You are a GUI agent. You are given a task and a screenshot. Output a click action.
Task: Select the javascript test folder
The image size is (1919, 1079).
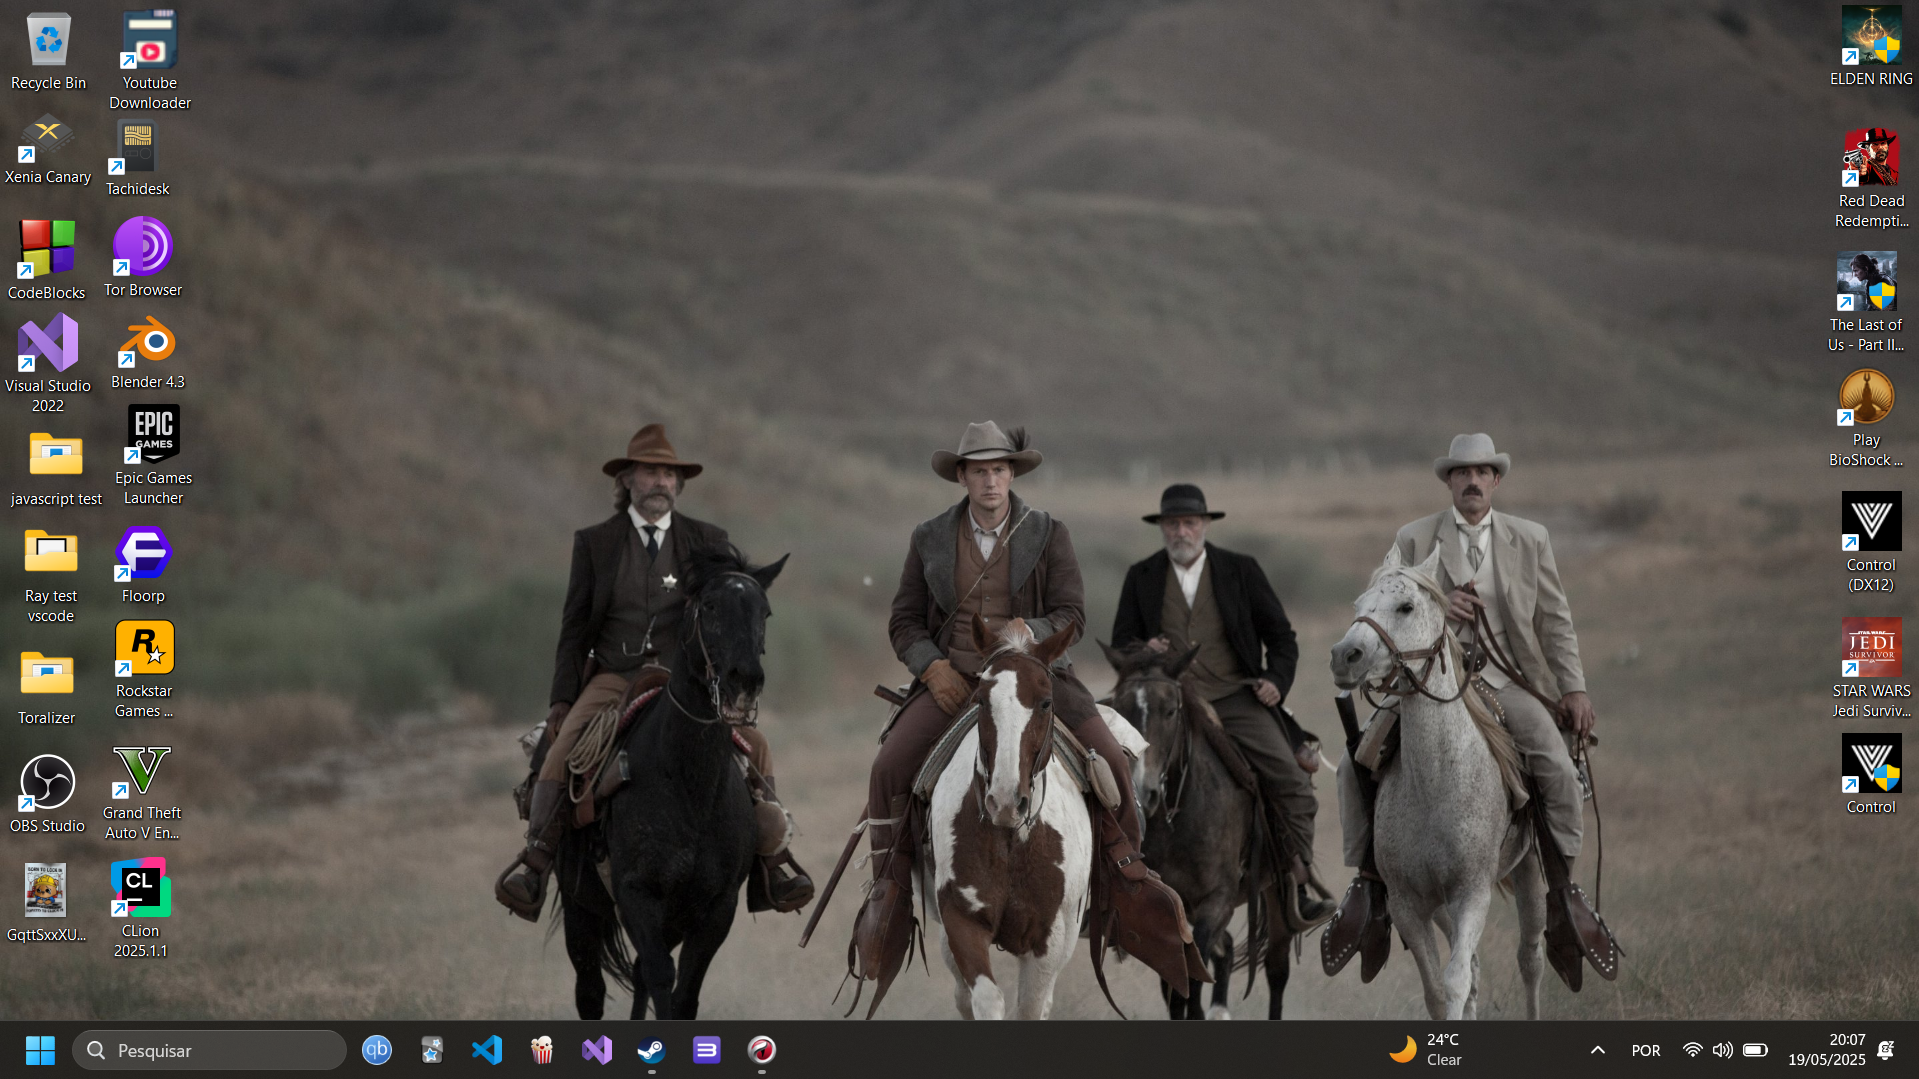pos(56,469)
